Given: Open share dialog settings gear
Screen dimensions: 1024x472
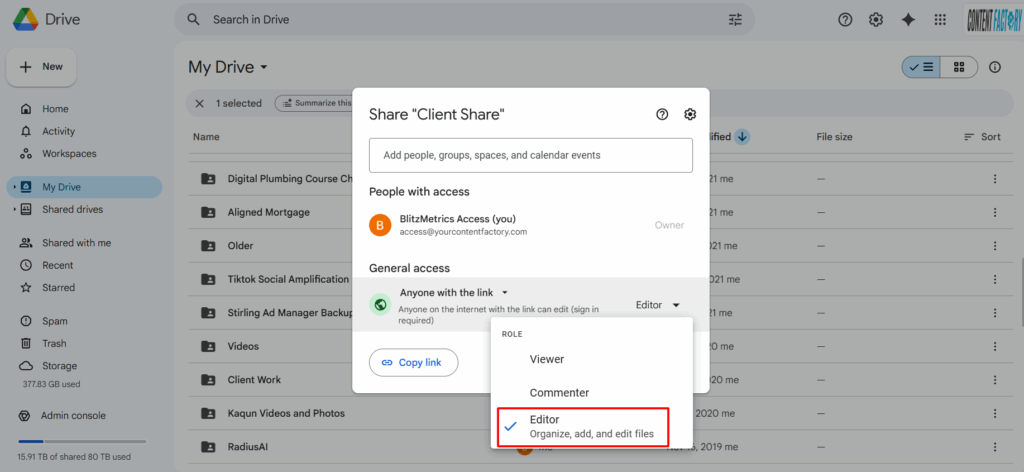Looking at the screenshot, I should [x=690, y=115].
